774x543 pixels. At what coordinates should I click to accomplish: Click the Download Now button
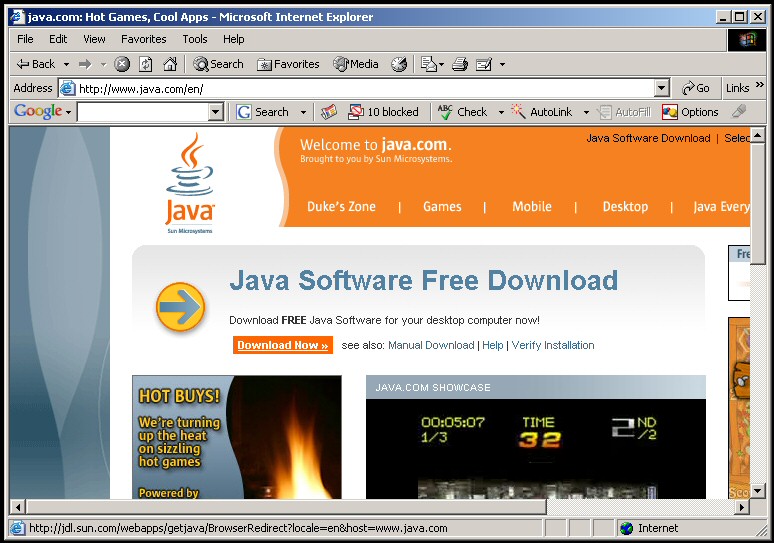tap(283, 345)
